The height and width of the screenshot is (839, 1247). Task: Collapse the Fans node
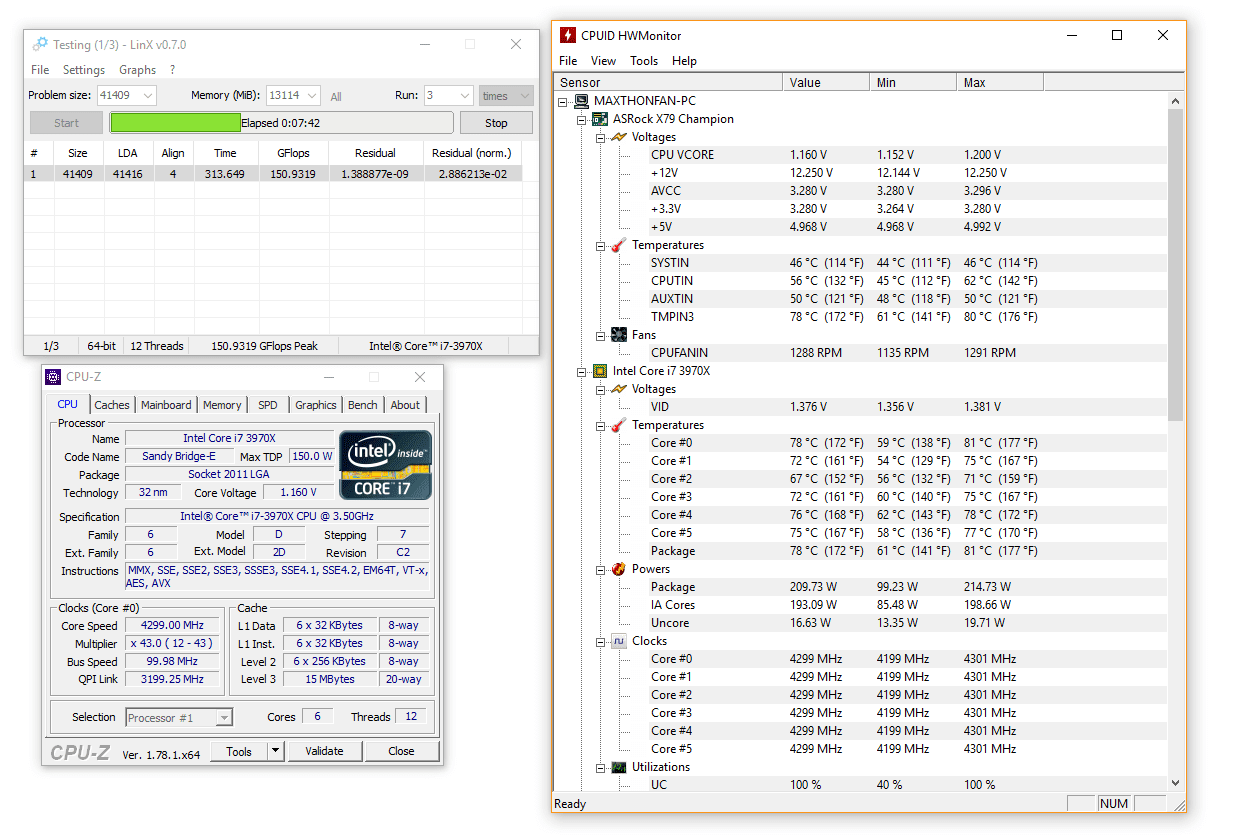601,335
